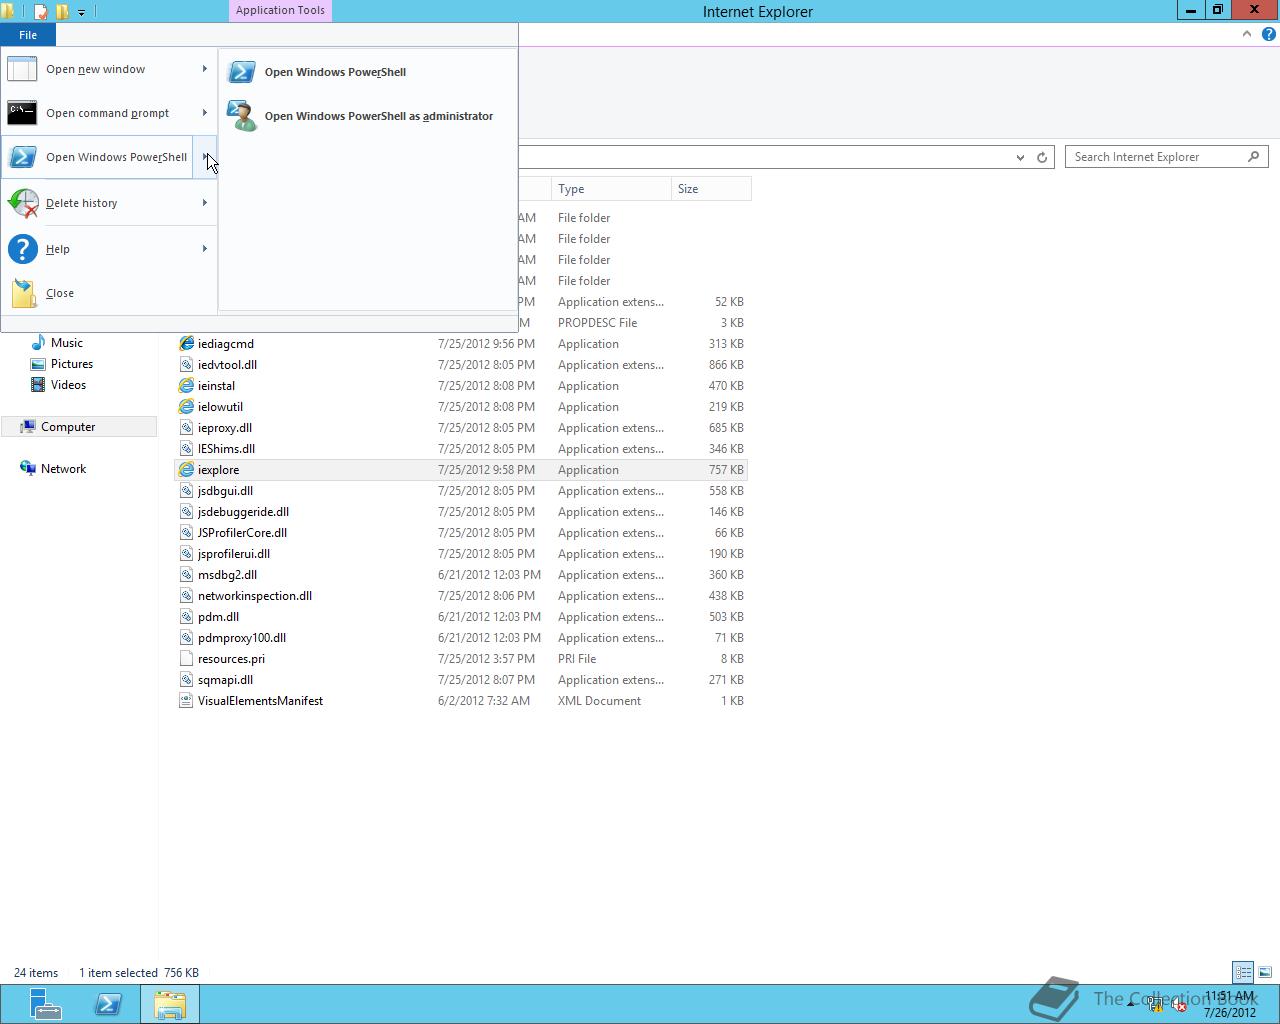The height and width of the screenshot is (1024, 1280).
Task: Choose Help menu item
Action: 109,249
